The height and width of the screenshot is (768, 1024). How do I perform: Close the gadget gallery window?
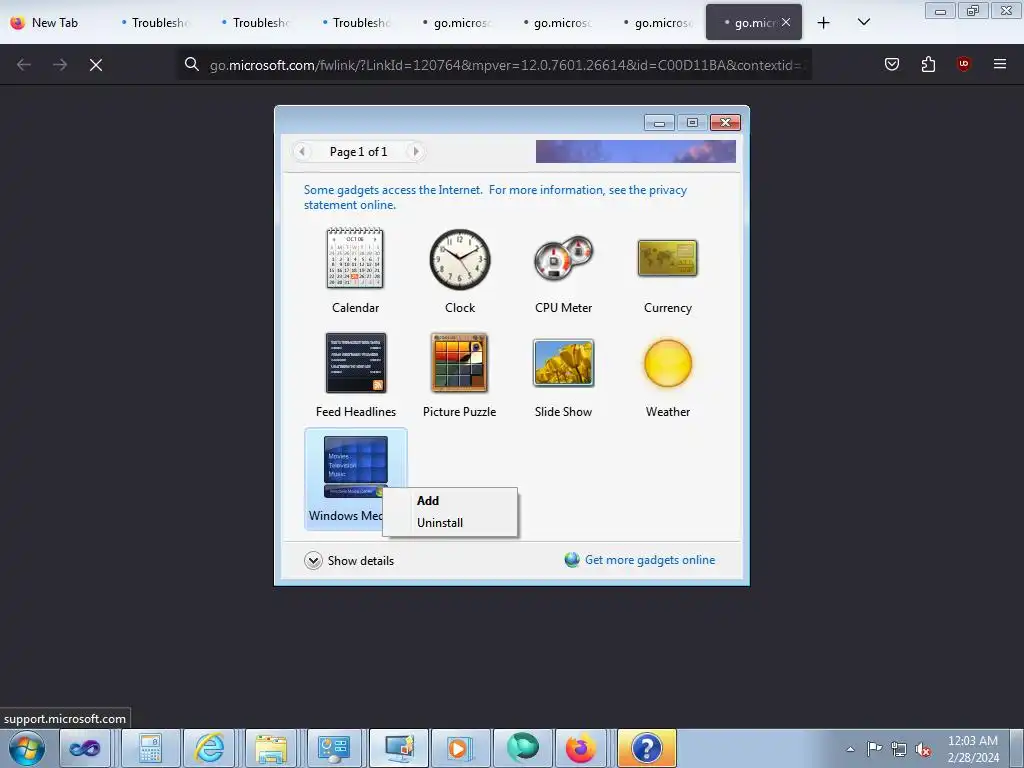[x=726, y=123]
